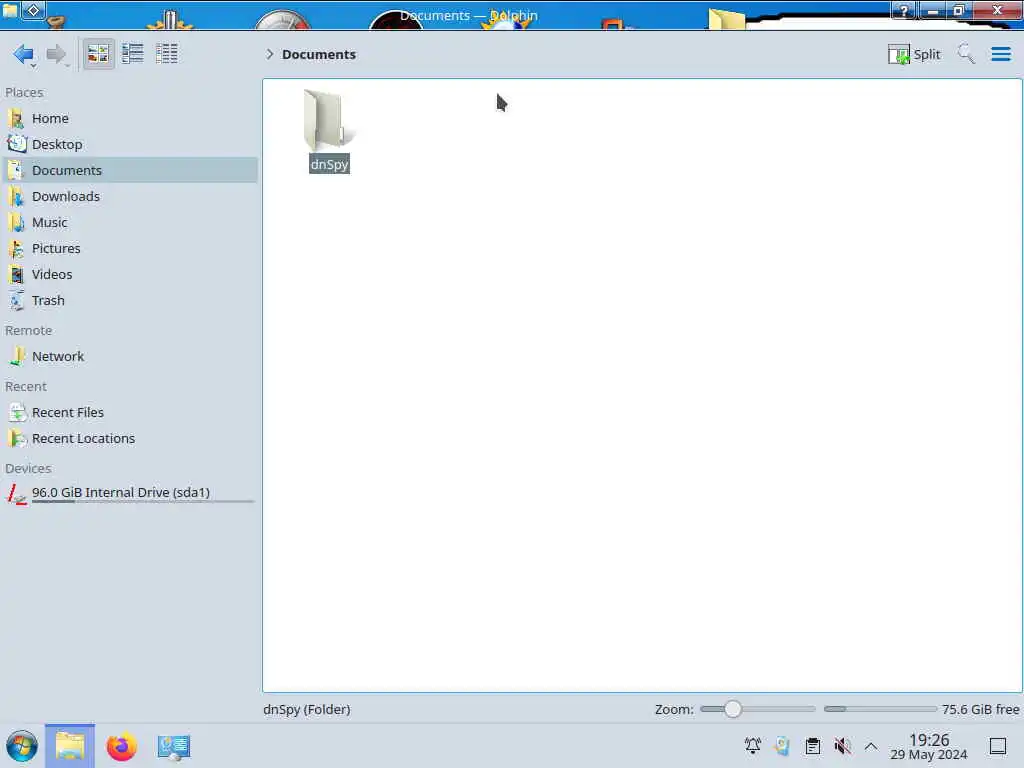Click the muted volume tray icon
The image size is (1024, 768).
(842, 746)
